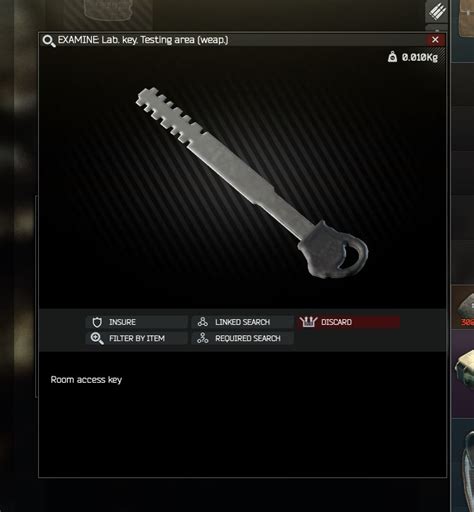Click the Room access key description text
The width and height of the screenshot is (474, 512).
(x=86, y=380)
